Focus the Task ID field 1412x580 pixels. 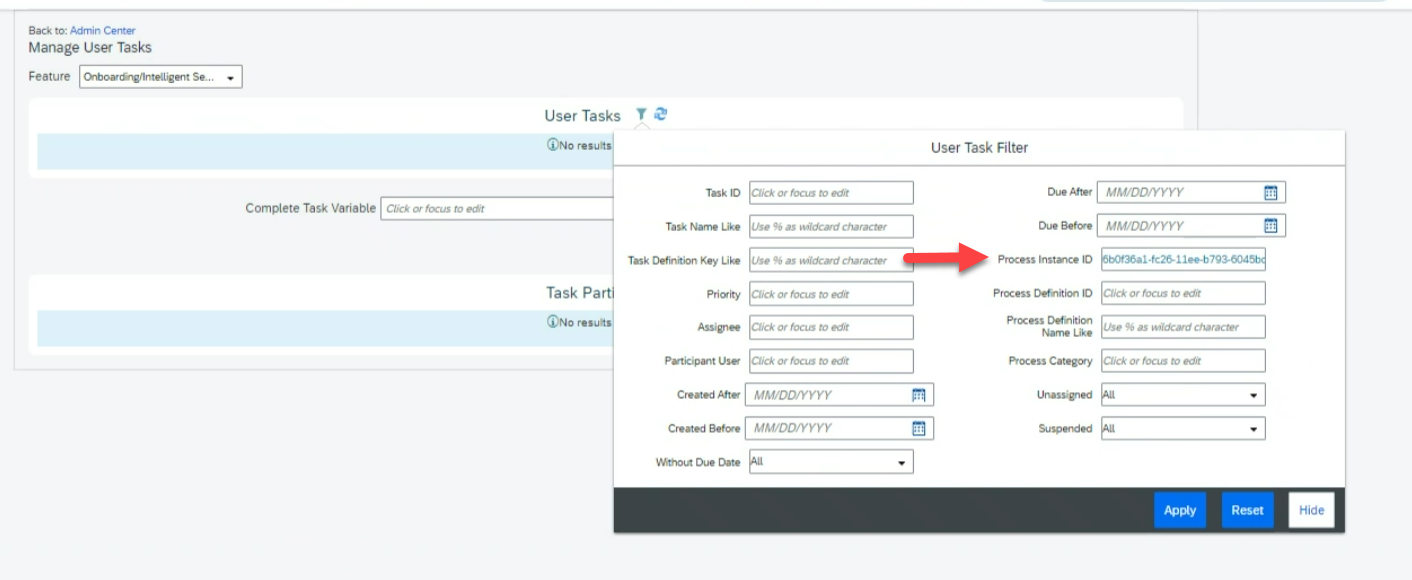831,193
